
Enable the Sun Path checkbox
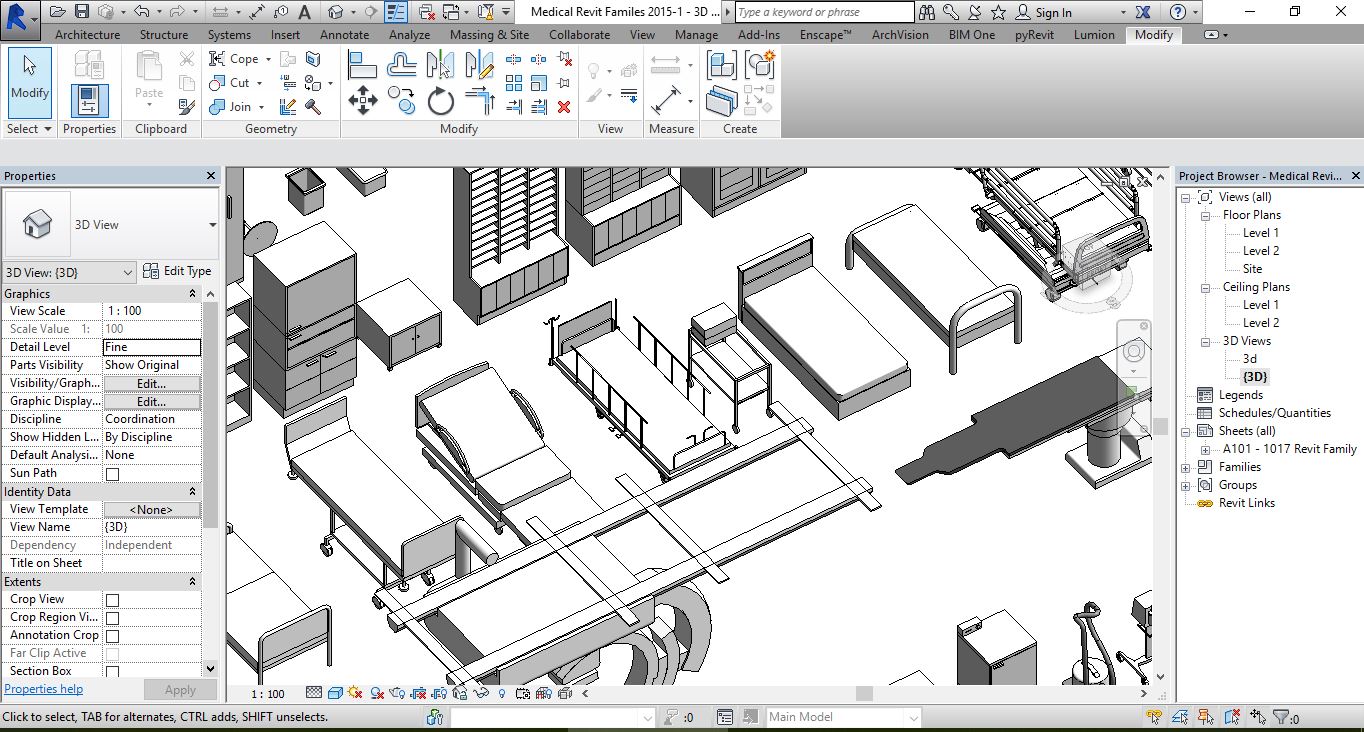[x=112, y=474]
